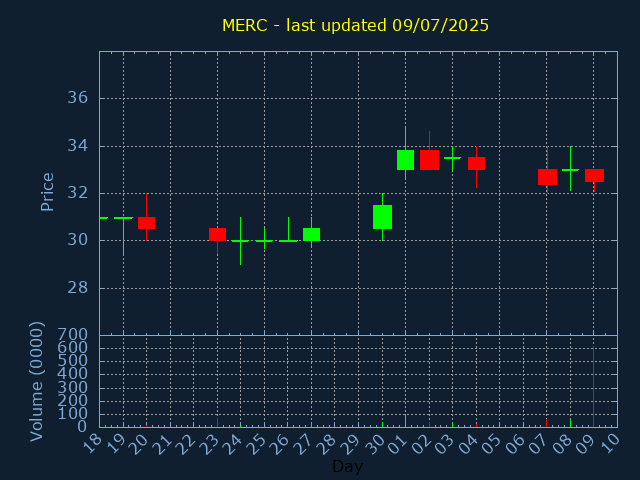Click the day axis label '01'

[398, 444]
